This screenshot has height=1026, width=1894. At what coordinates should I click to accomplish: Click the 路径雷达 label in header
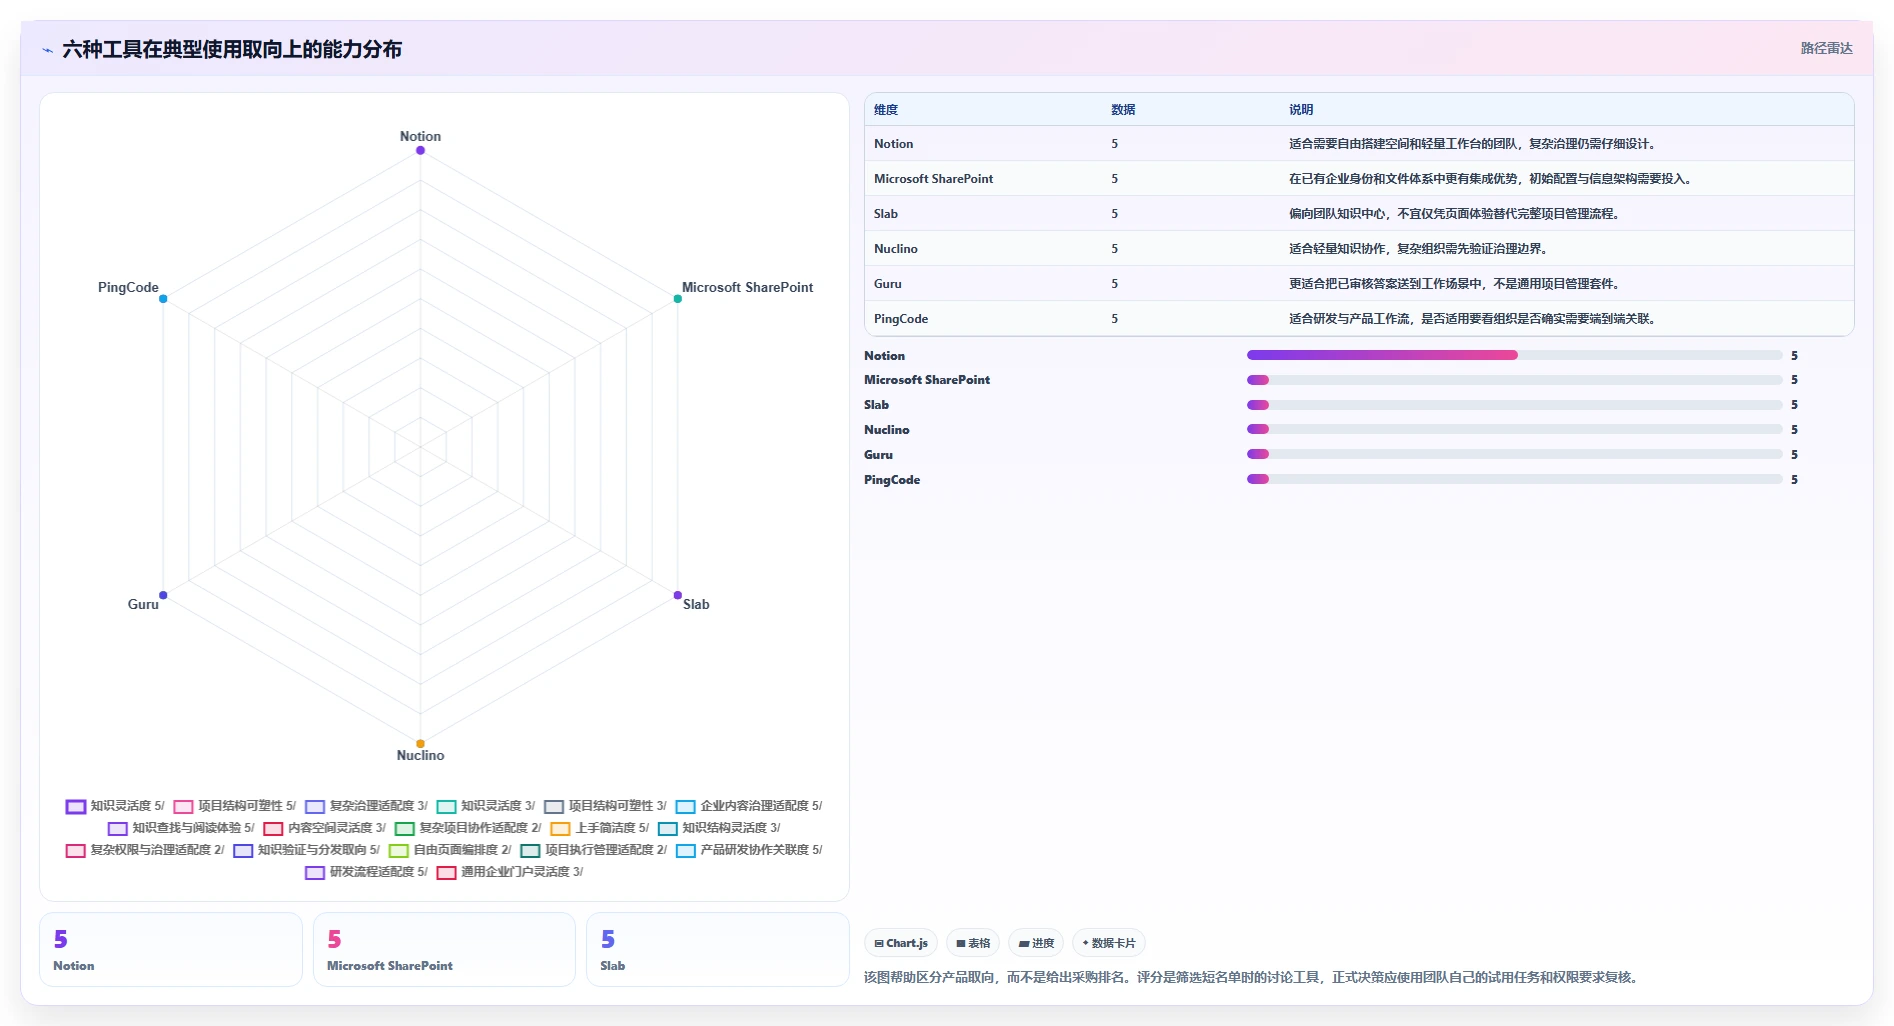pos(1826,48)
